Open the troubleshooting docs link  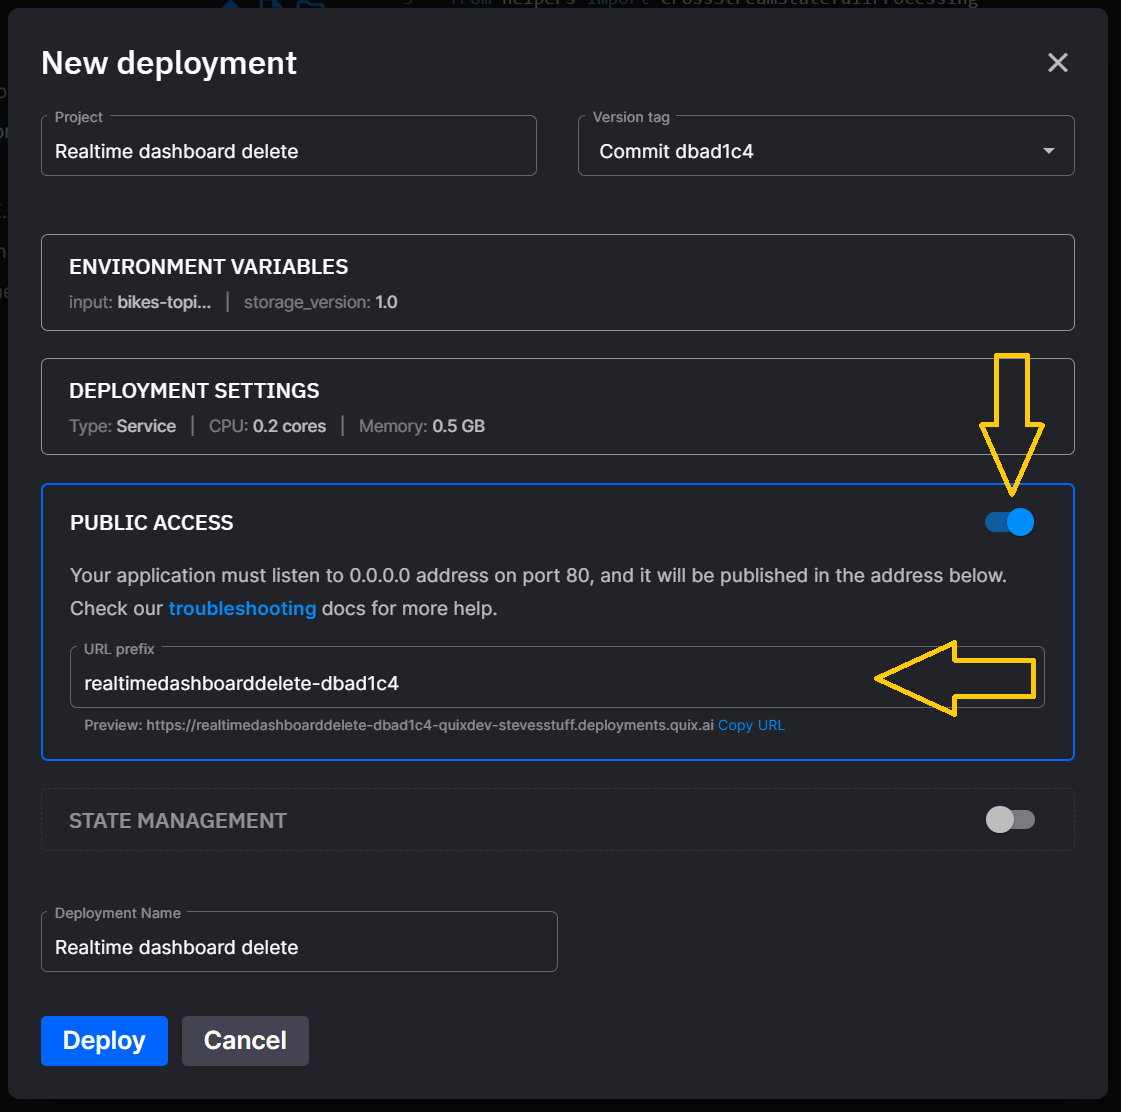click(x=242, y=608)
